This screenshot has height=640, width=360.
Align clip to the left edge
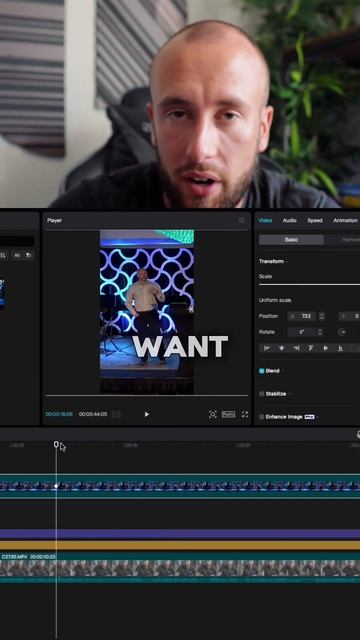click(267, 348)
